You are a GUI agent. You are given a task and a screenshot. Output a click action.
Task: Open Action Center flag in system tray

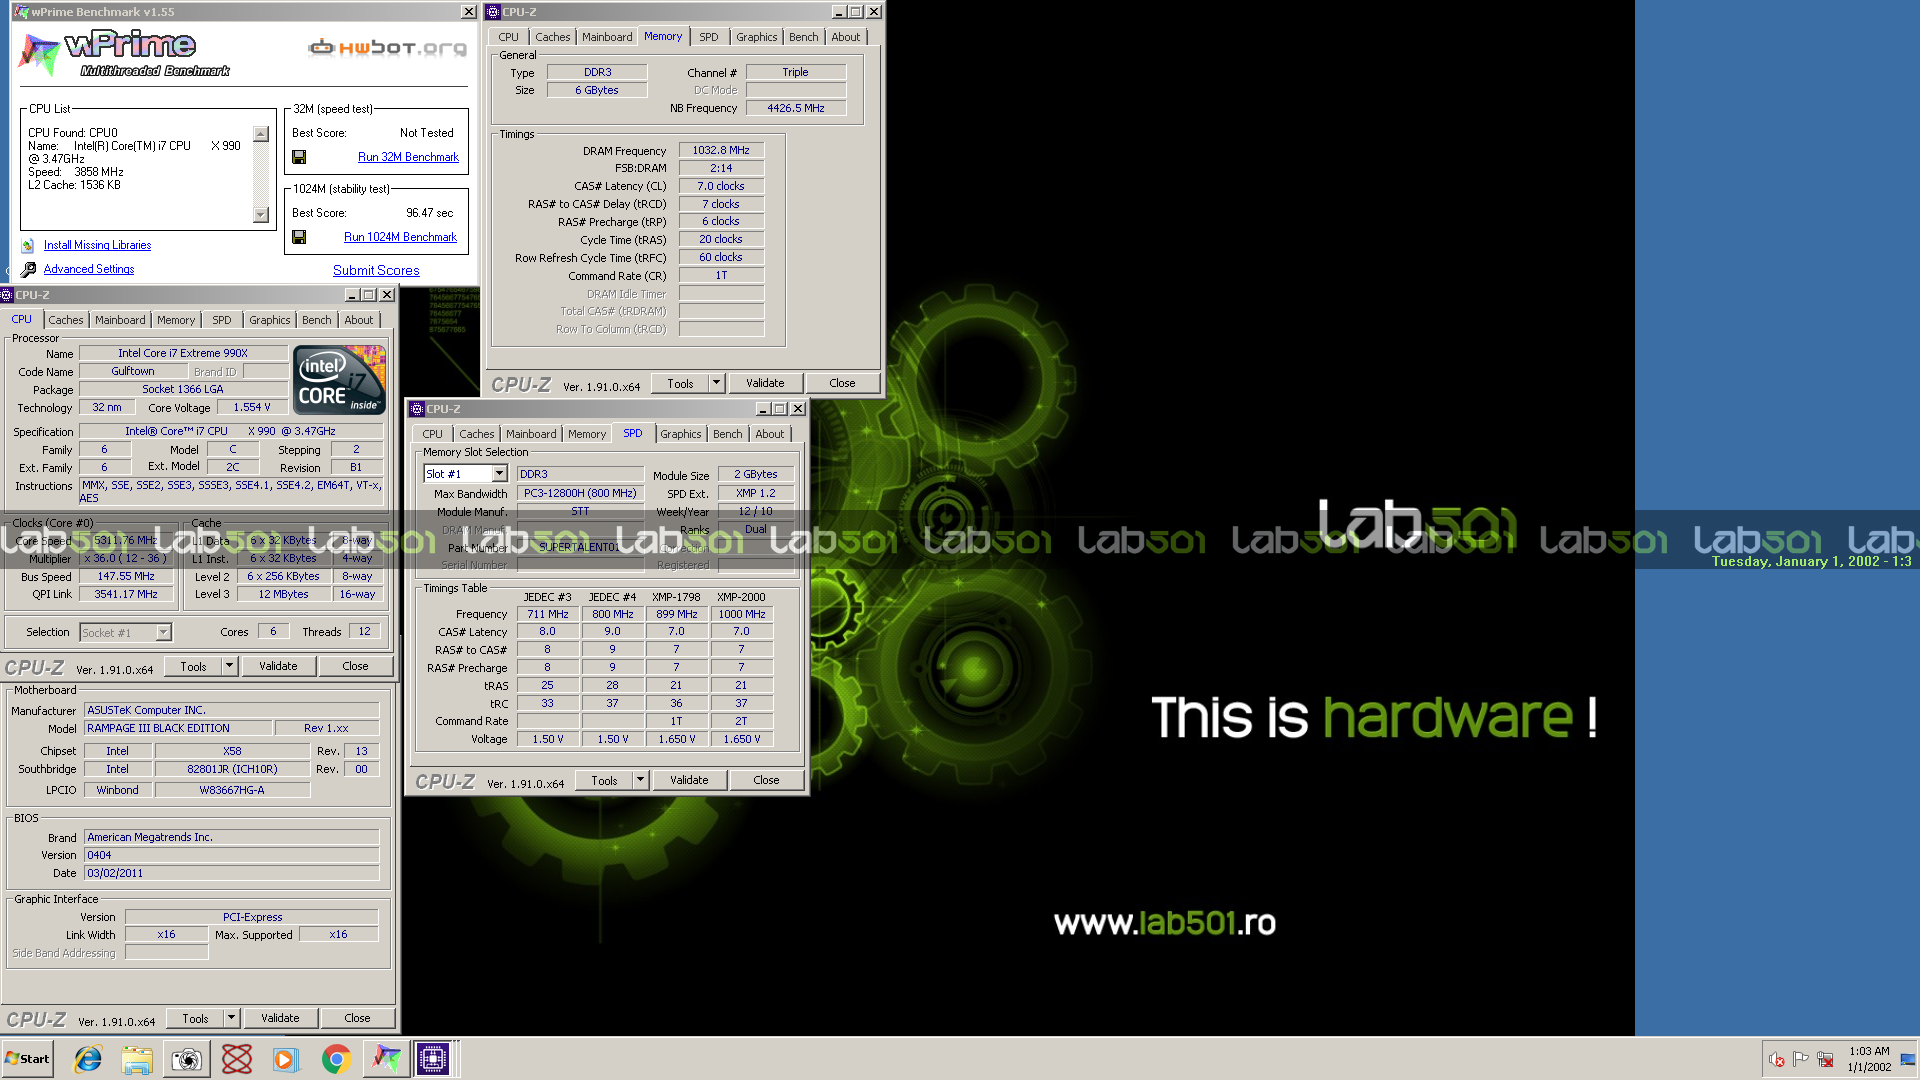[1800, 1059]
